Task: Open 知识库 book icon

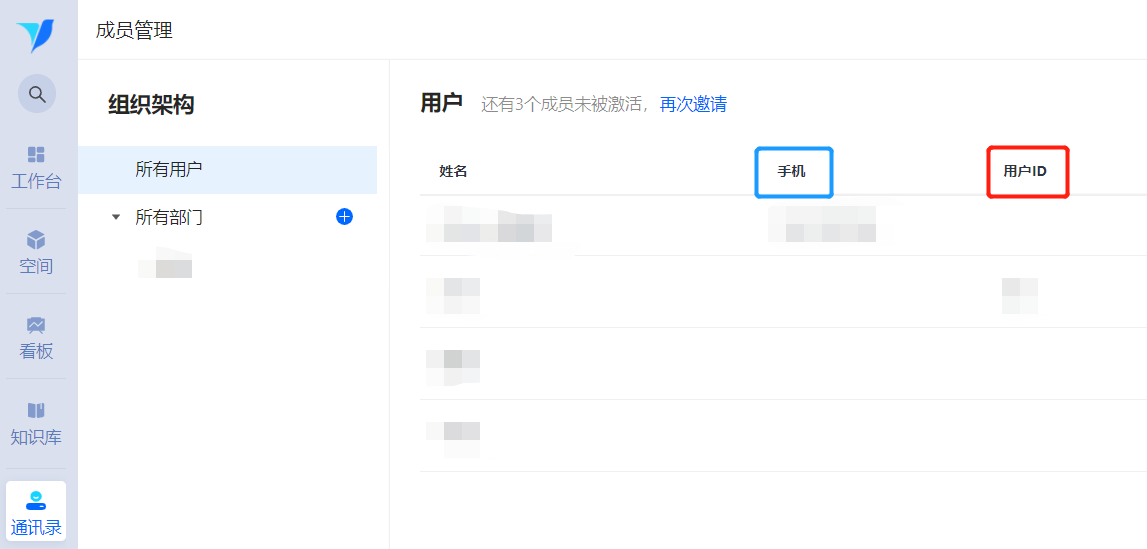Action: [36, 422]
